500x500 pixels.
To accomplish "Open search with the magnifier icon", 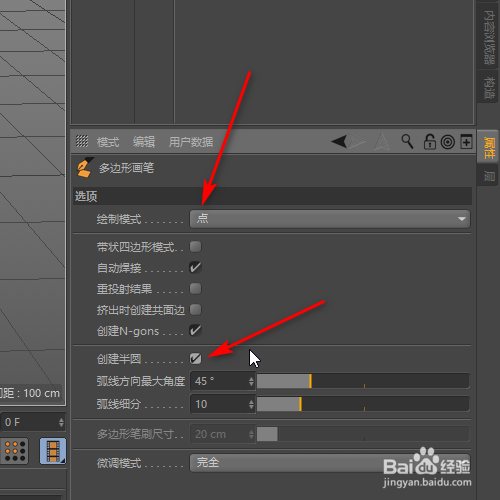I will [407, 141].
